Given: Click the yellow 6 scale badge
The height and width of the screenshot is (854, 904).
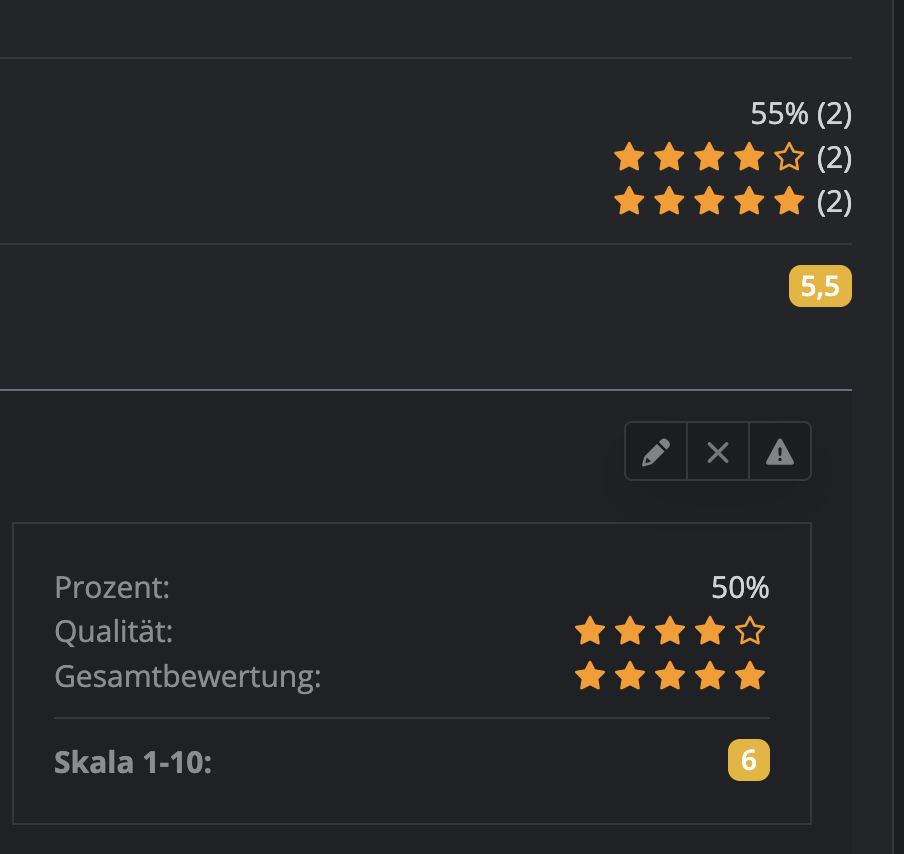Looking at the screenshot, I should 749,762.
